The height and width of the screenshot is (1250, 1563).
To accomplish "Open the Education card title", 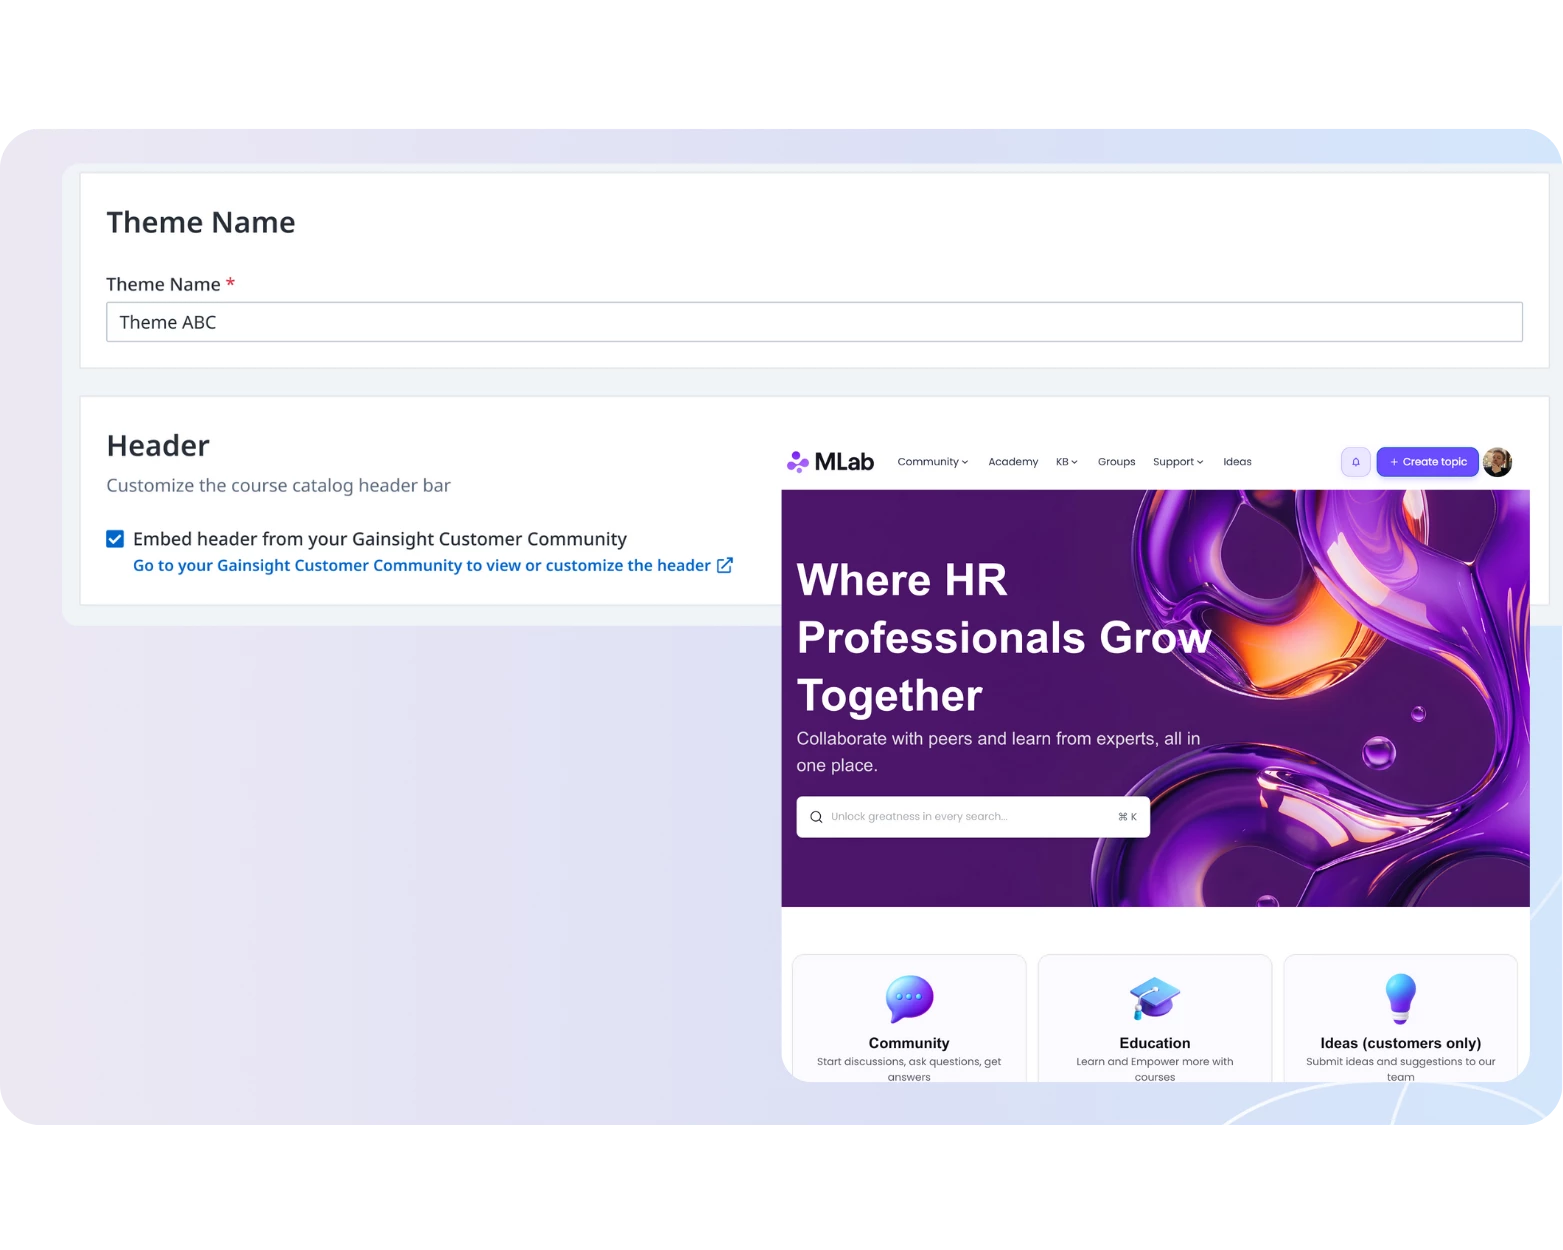I will pos(1155,1043).
